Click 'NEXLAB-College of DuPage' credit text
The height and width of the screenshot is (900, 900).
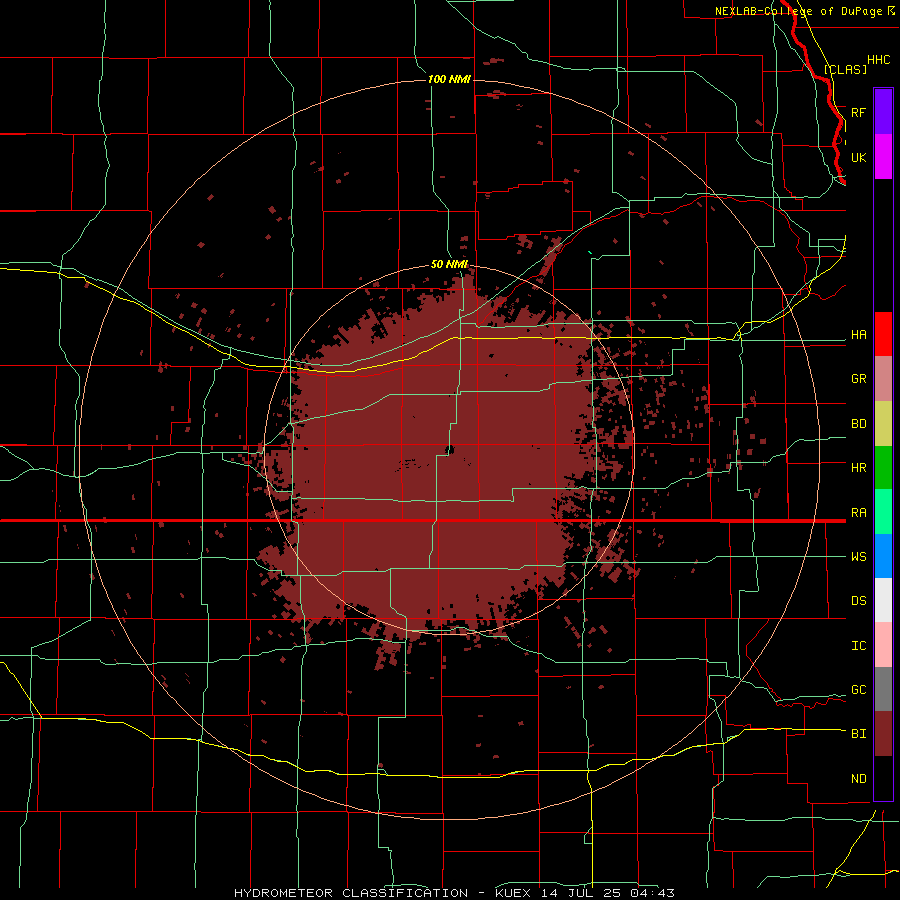[798, 11]
